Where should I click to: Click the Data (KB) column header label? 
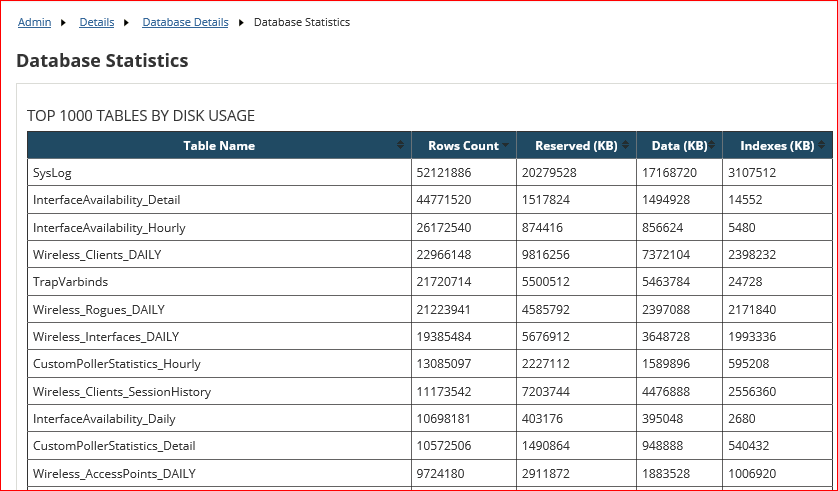click(x=679, y=145)
